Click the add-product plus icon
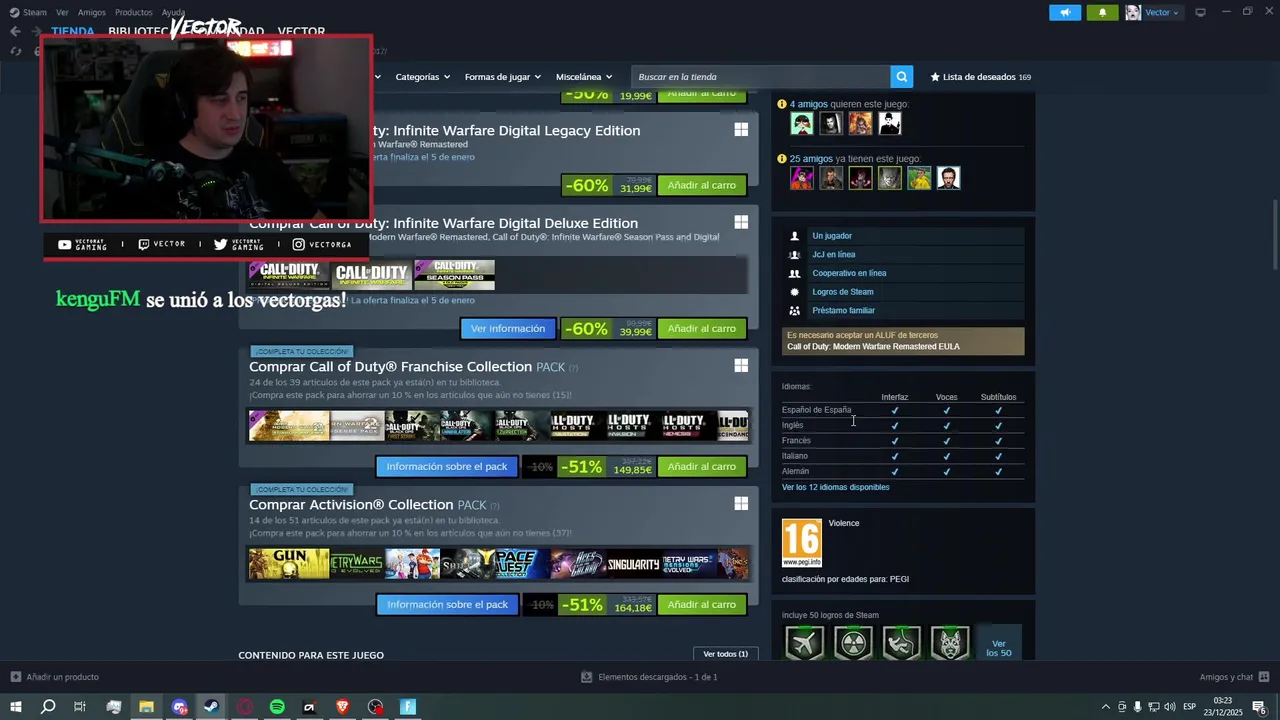The width and height of the screenshot is (1280, 720). [x=15, y=677]
